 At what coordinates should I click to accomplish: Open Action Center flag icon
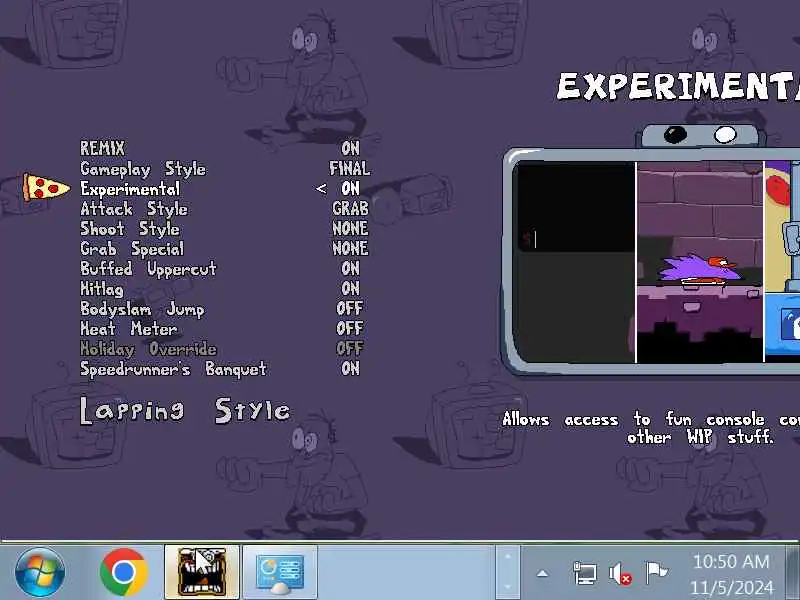tap(656, 572)
